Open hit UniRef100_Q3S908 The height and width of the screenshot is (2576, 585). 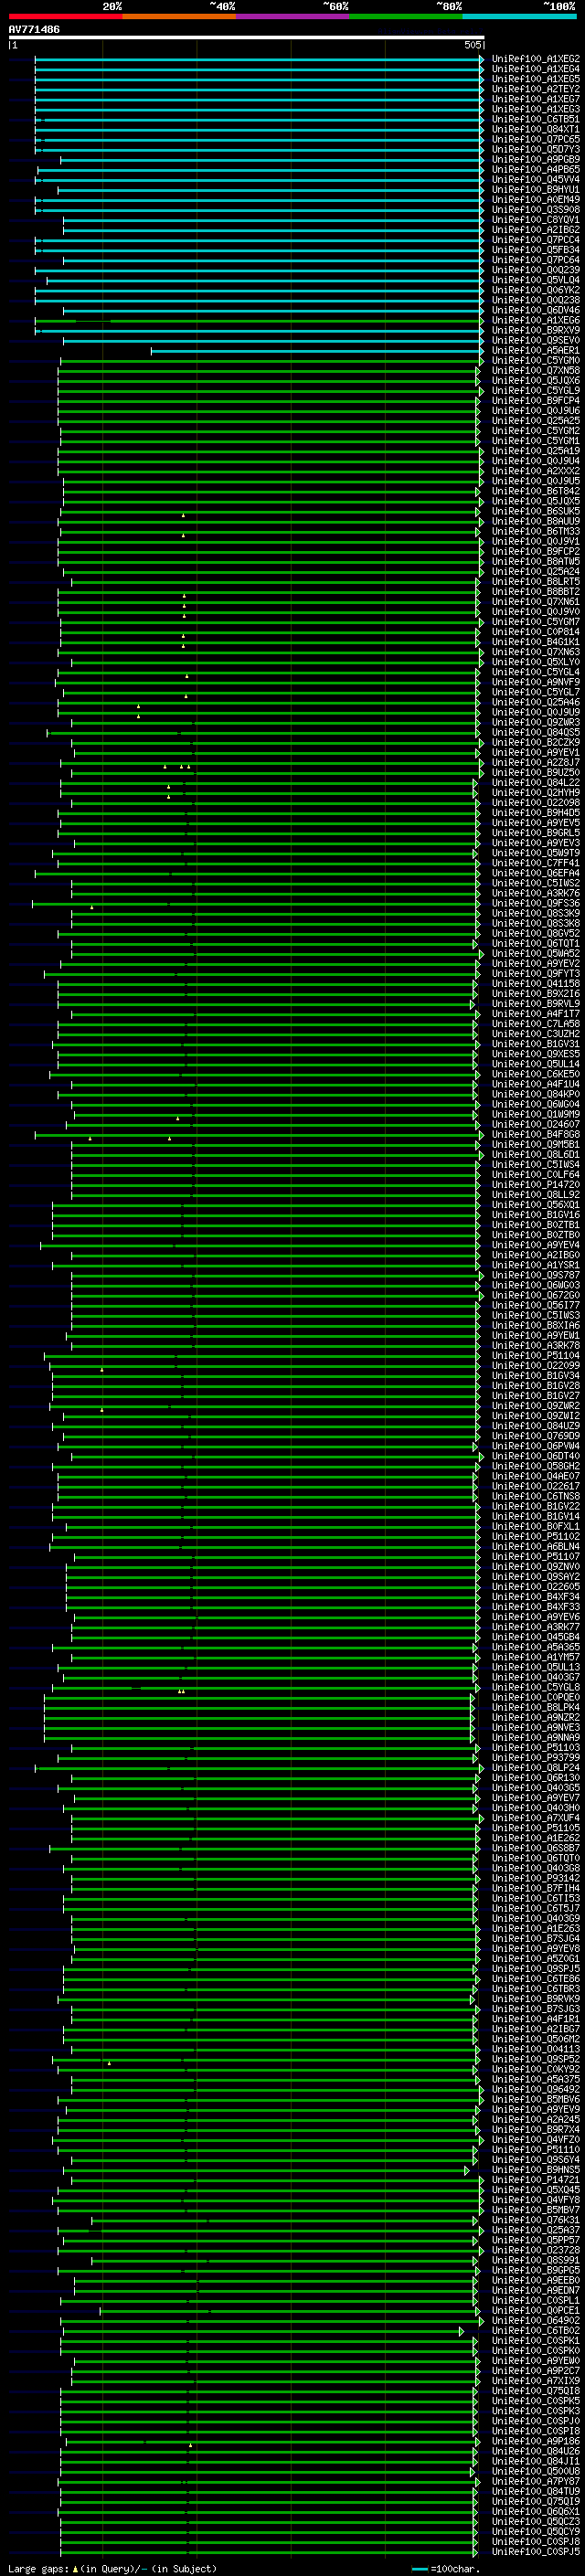[x=536, y=209]
